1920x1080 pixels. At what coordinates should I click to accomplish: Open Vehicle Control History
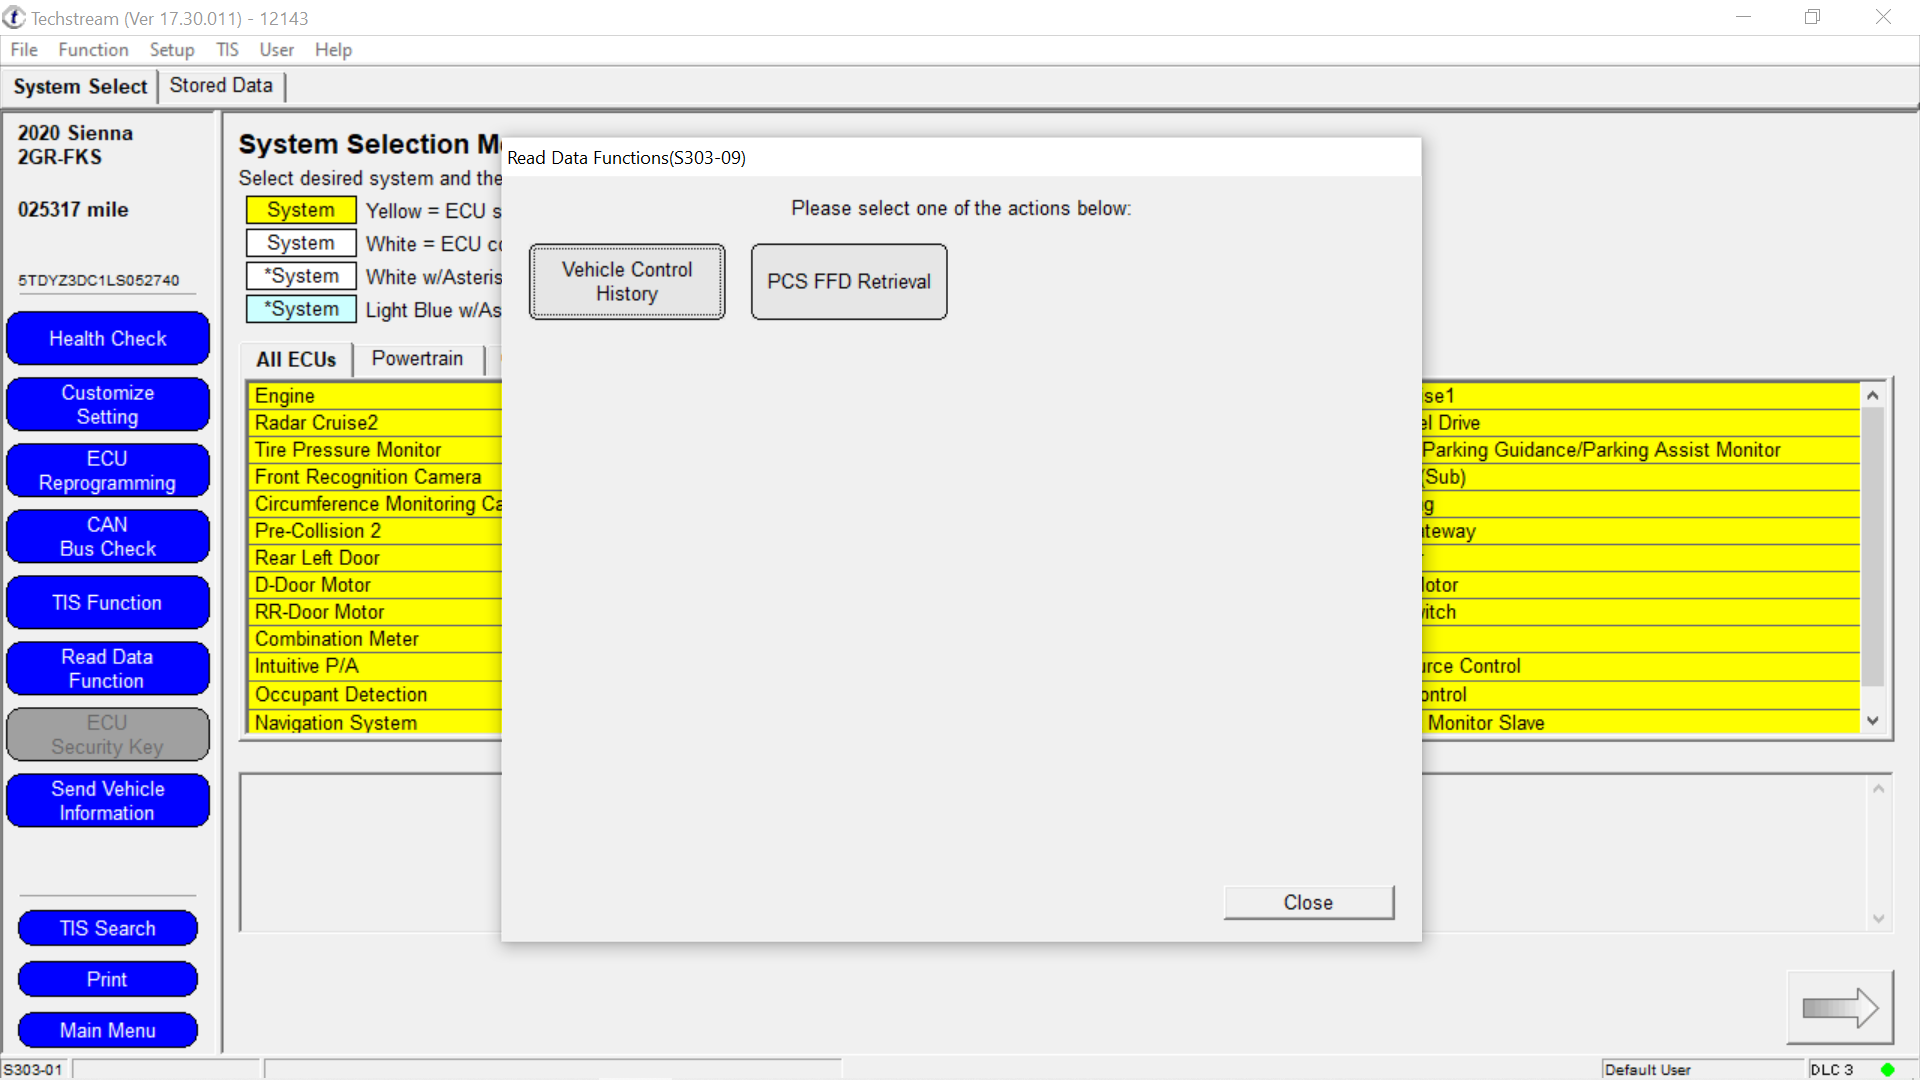[x=627, y=282]
